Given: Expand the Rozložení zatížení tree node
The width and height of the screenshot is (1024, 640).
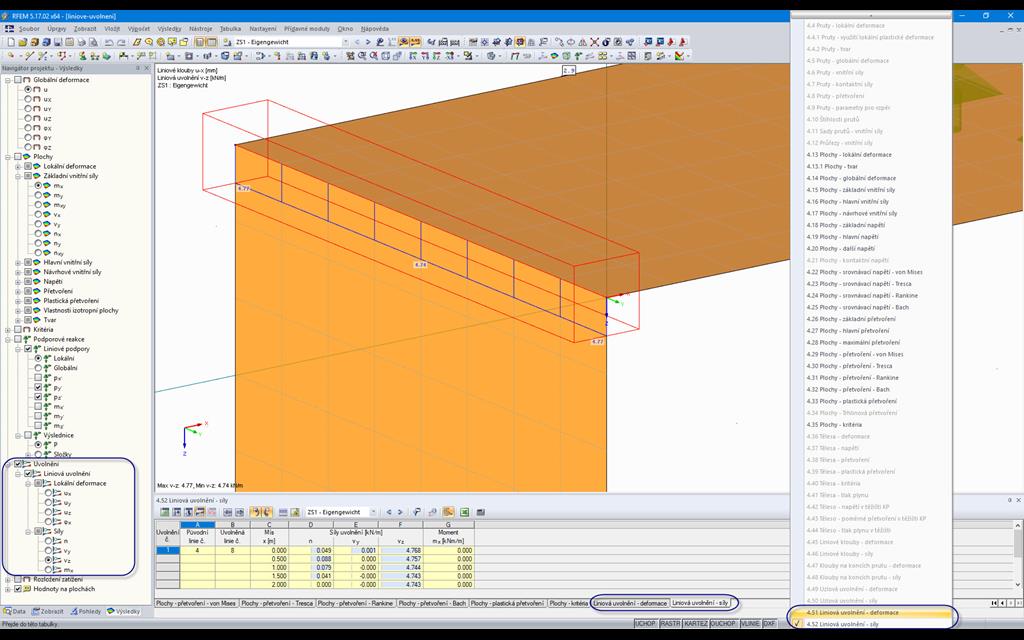Looking at the screenshot, I should pos(8,579).
